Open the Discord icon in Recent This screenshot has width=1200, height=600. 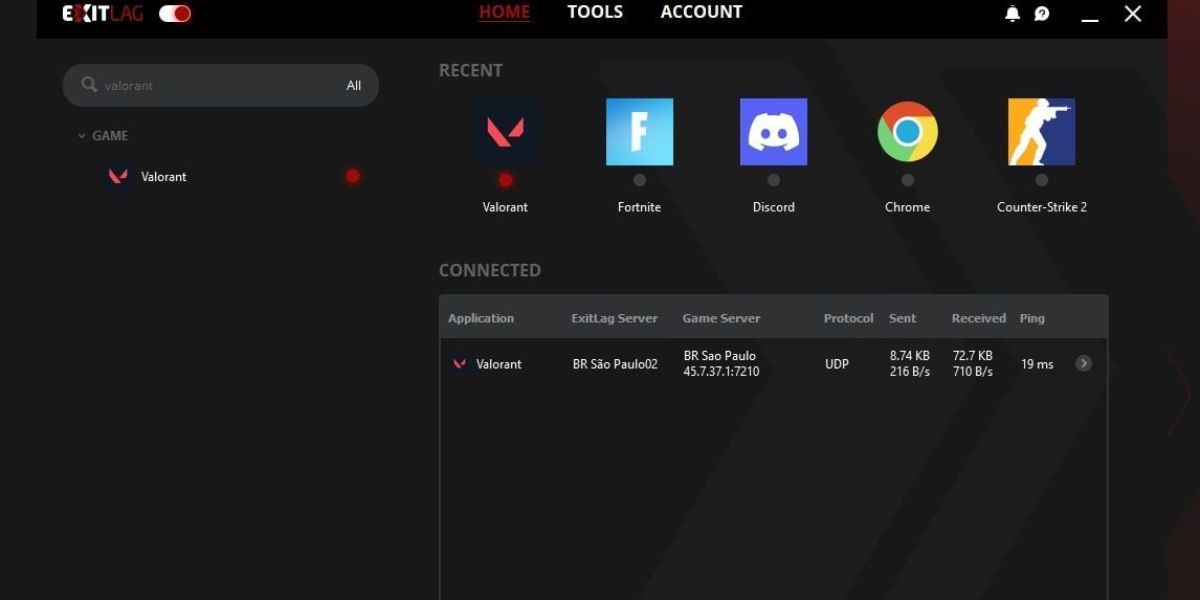coord(774,132)
